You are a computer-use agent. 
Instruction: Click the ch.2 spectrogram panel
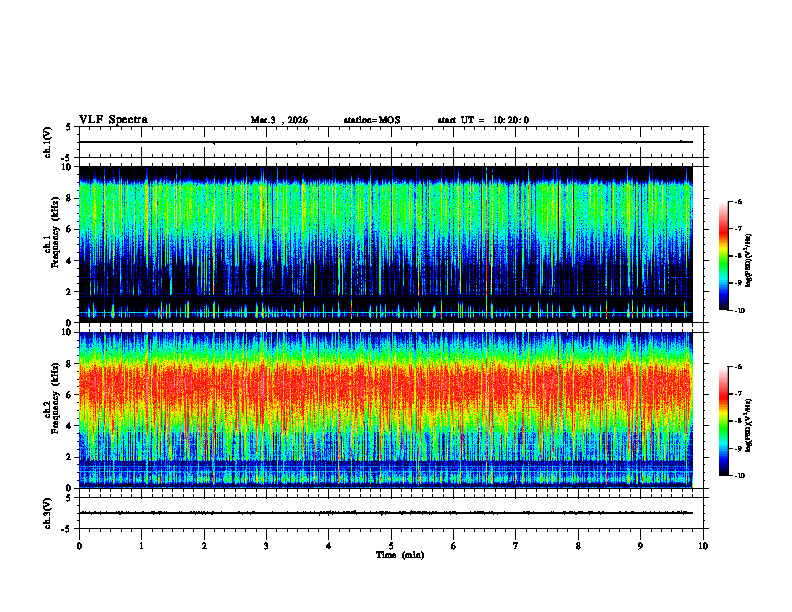point(386,410)
